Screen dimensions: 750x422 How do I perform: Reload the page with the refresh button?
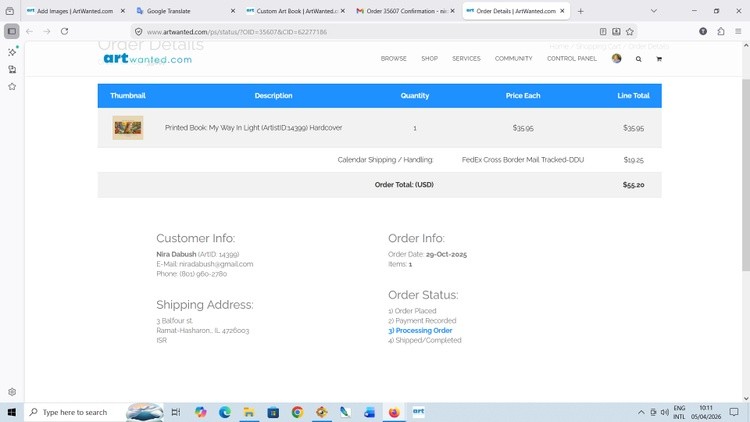65,31
